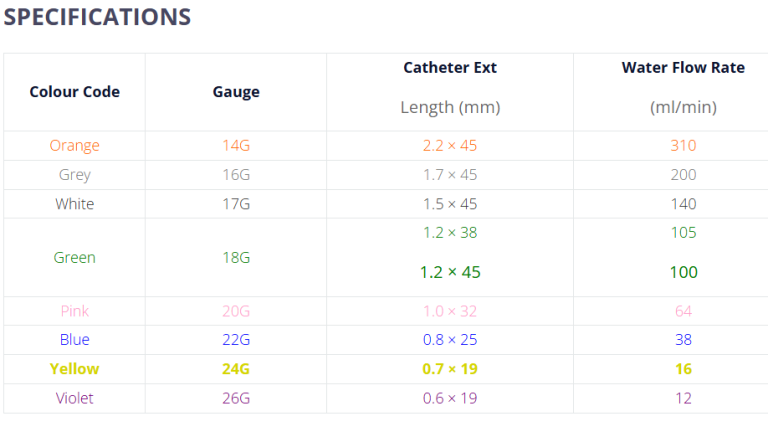Select the 1.2 × 38 catheter size
Image resolution: width=768 pixels, height=442 pixels.
[450, 234]
